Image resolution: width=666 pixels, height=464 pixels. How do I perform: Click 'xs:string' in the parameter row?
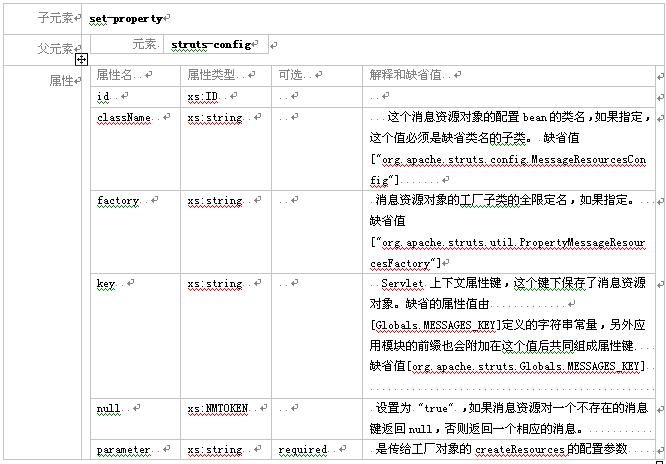pos(215,450)
